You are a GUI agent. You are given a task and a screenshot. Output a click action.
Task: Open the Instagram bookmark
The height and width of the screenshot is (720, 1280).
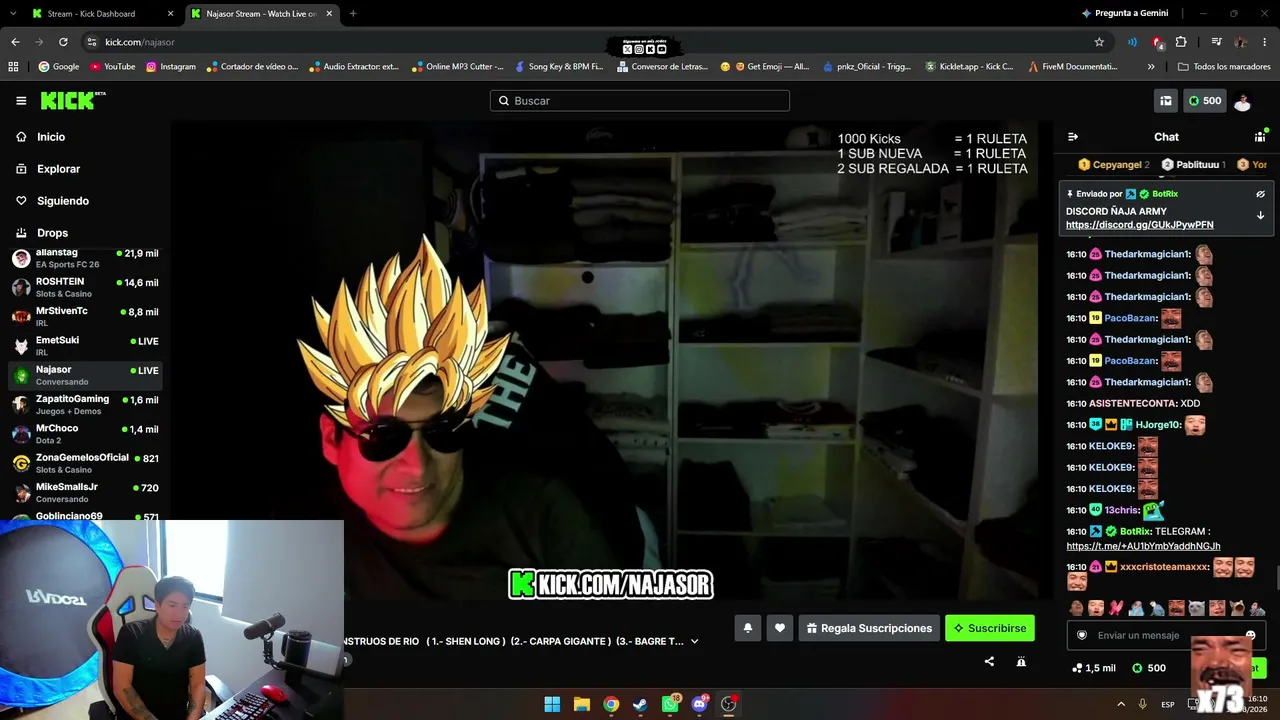coord(171,67)
